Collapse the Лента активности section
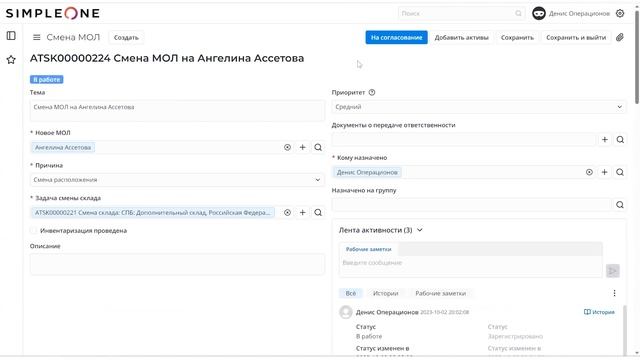This screenshot has height=360, width=640. click(x=420, y=230)
